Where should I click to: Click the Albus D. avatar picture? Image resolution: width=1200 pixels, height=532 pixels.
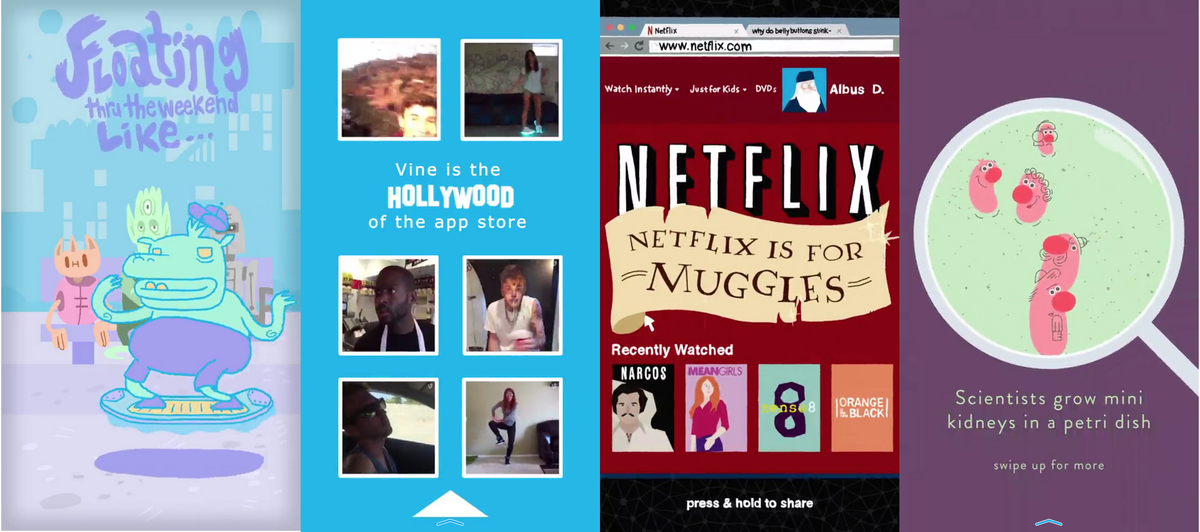(x=803, y=90)
